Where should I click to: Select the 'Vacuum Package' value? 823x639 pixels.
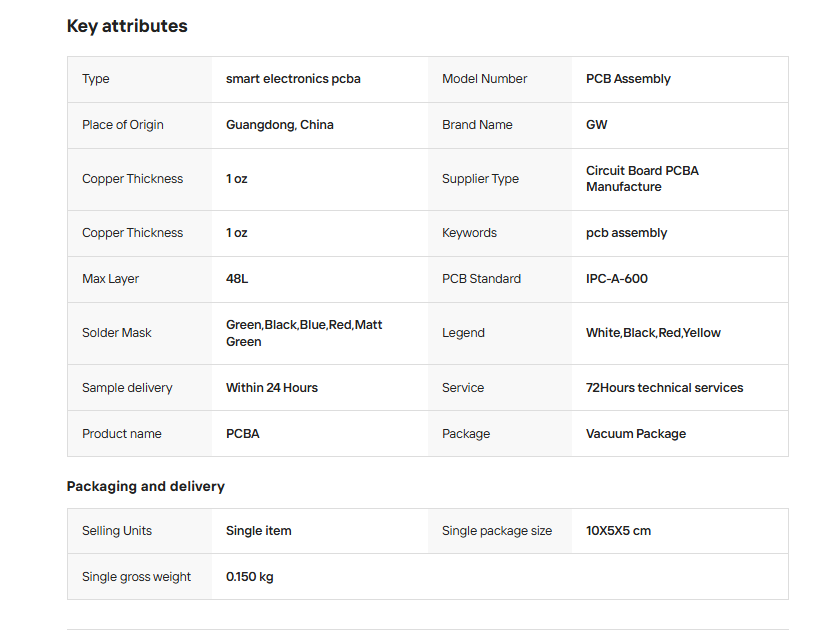(636, 434)
